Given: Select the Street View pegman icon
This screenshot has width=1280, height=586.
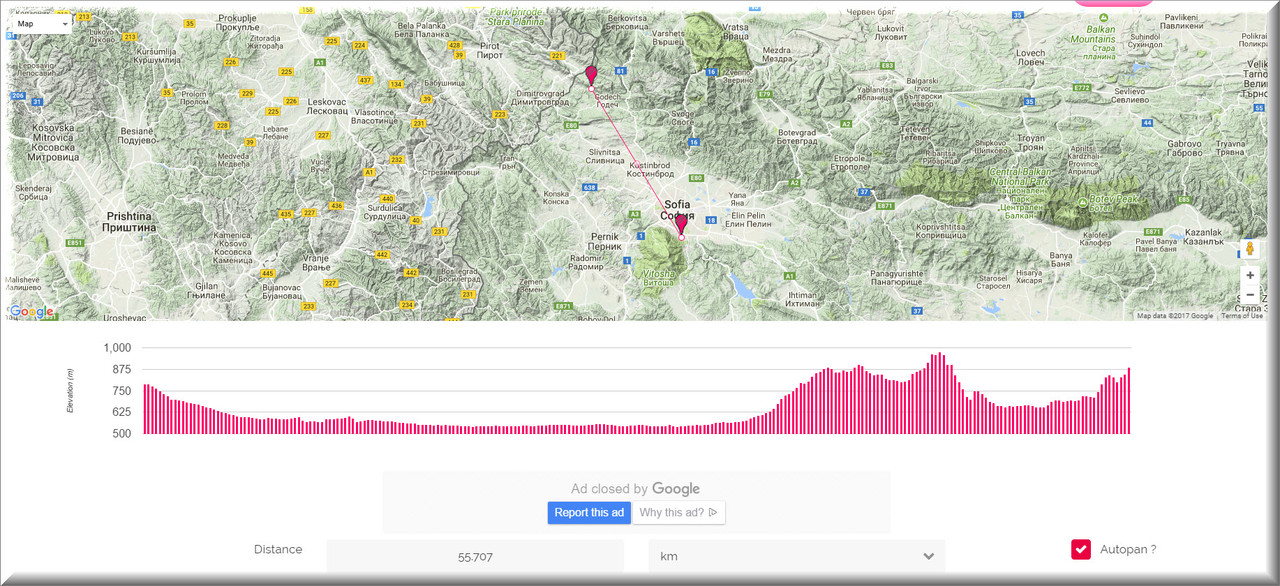Looking at the screenshot, I should pos(1249,249).
